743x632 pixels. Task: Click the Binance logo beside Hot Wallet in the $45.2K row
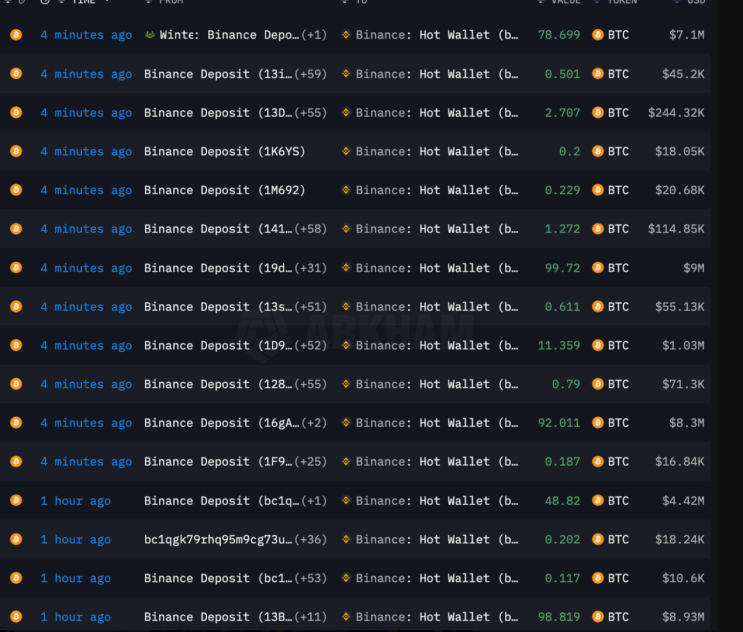(346, 73)
